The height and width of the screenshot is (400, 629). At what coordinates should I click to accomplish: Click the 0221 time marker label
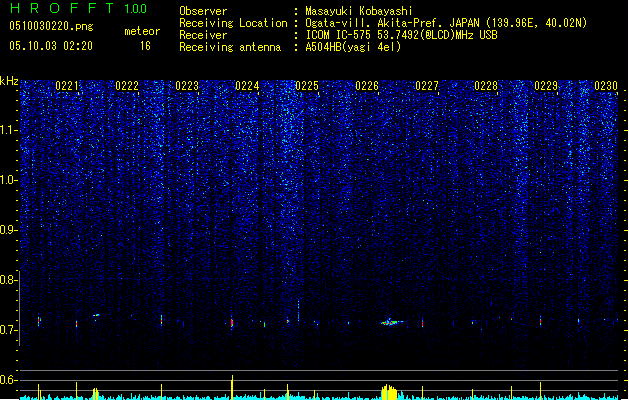click(67, 86)
